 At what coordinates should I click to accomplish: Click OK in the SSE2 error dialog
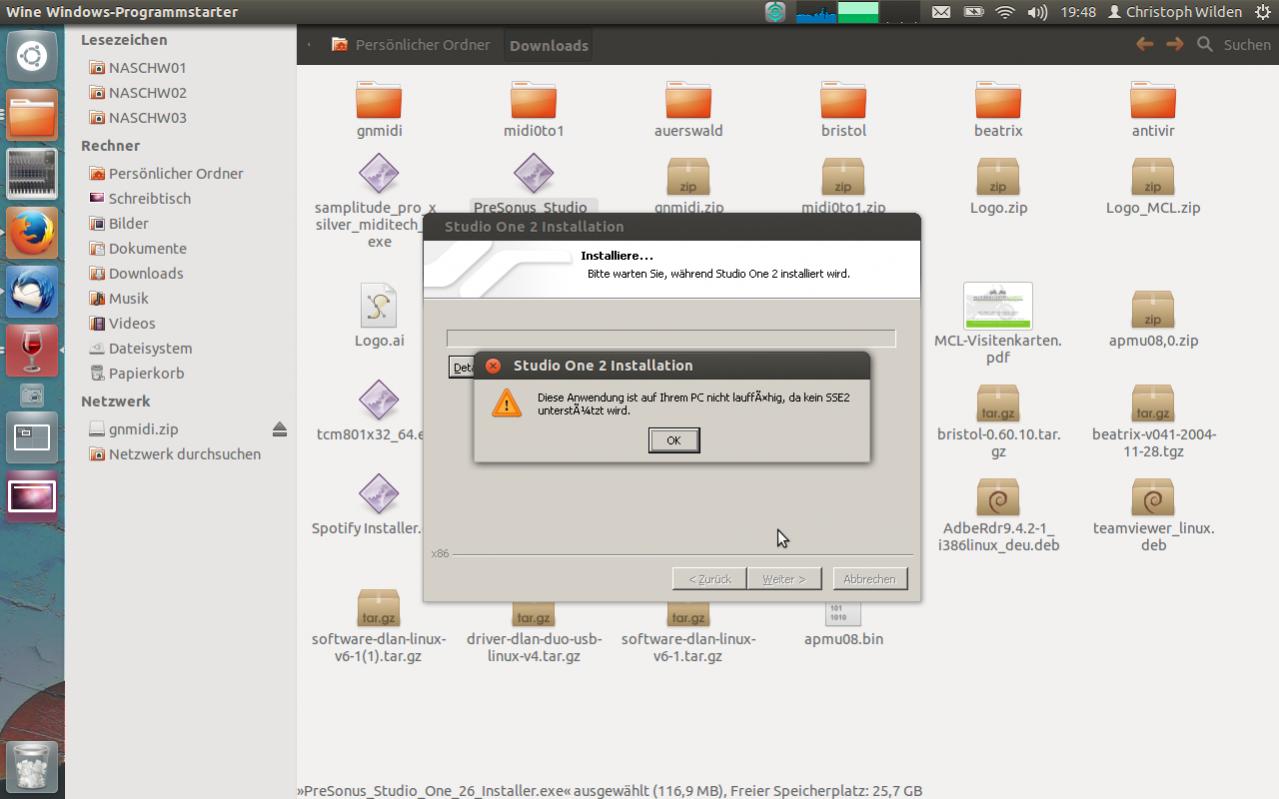pos(673,440)
